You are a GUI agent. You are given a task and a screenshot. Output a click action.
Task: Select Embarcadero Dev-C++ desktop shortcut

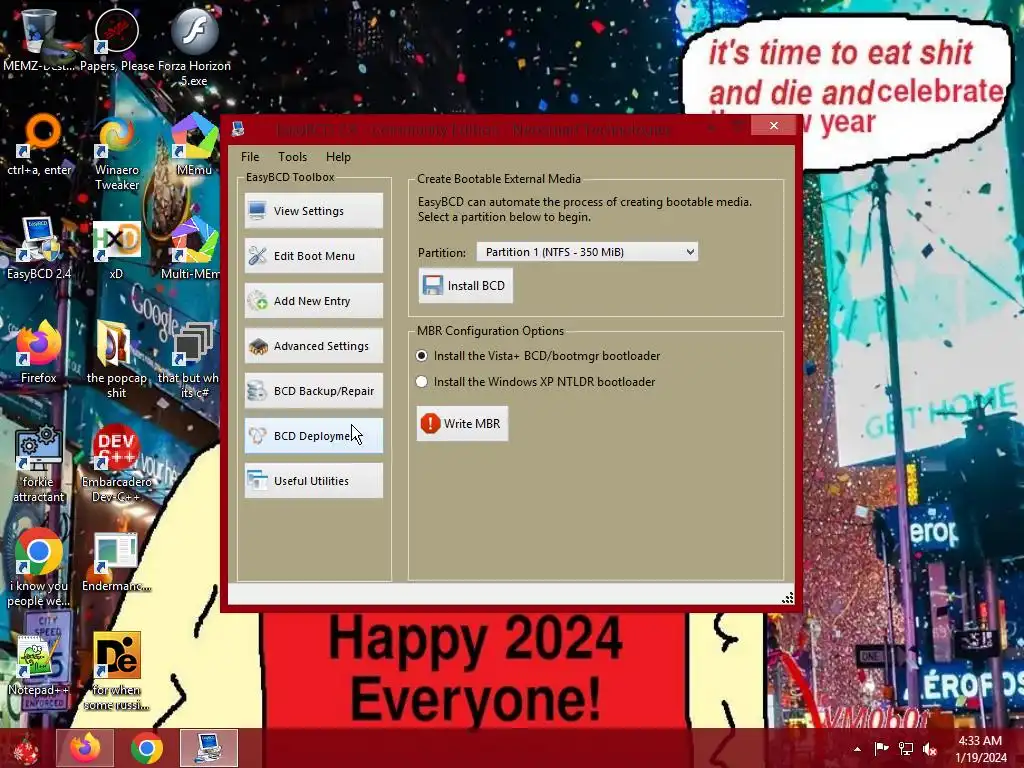coord(116,464)
